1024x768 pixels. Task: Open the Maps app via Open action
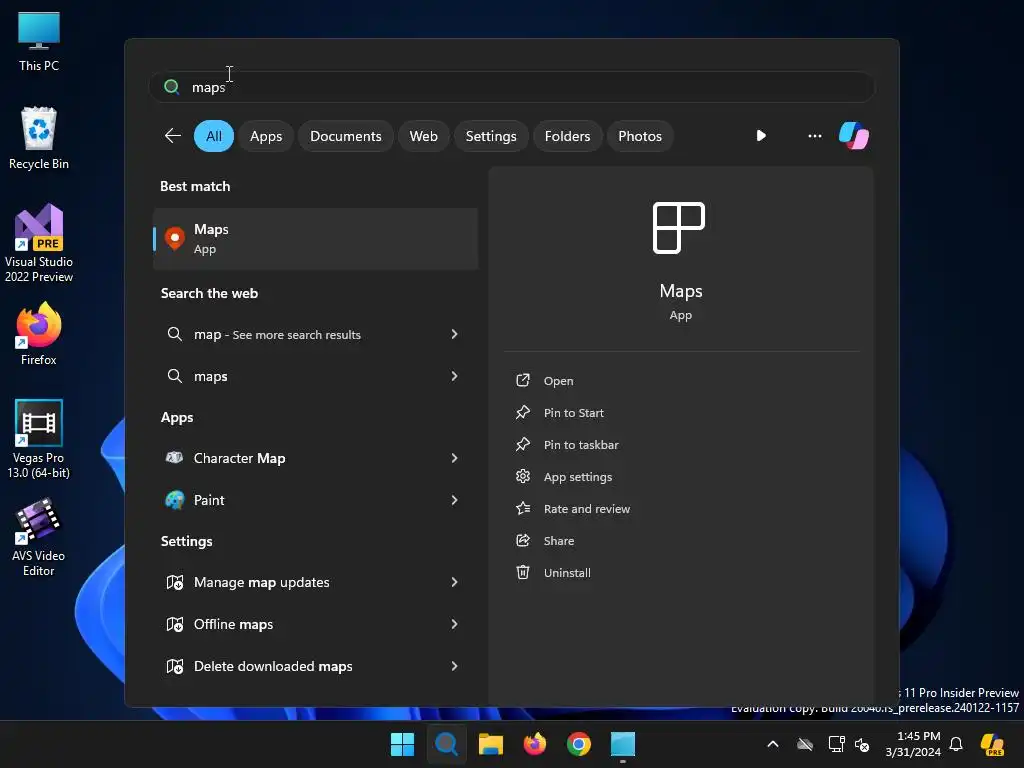558,381
